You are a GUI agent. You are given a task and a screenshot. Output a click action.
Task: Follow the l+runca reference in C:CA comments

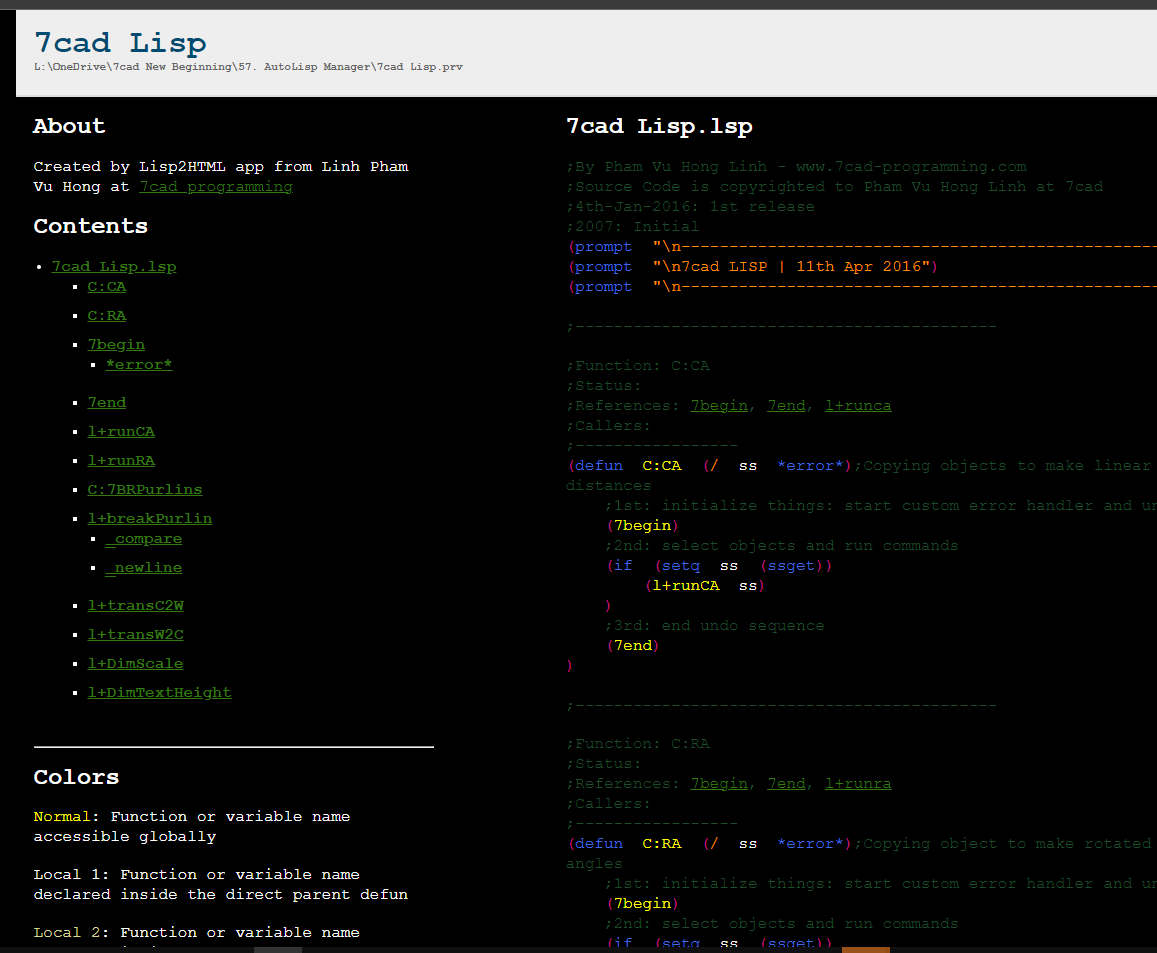pyautogui.click(x=857, y=406)
